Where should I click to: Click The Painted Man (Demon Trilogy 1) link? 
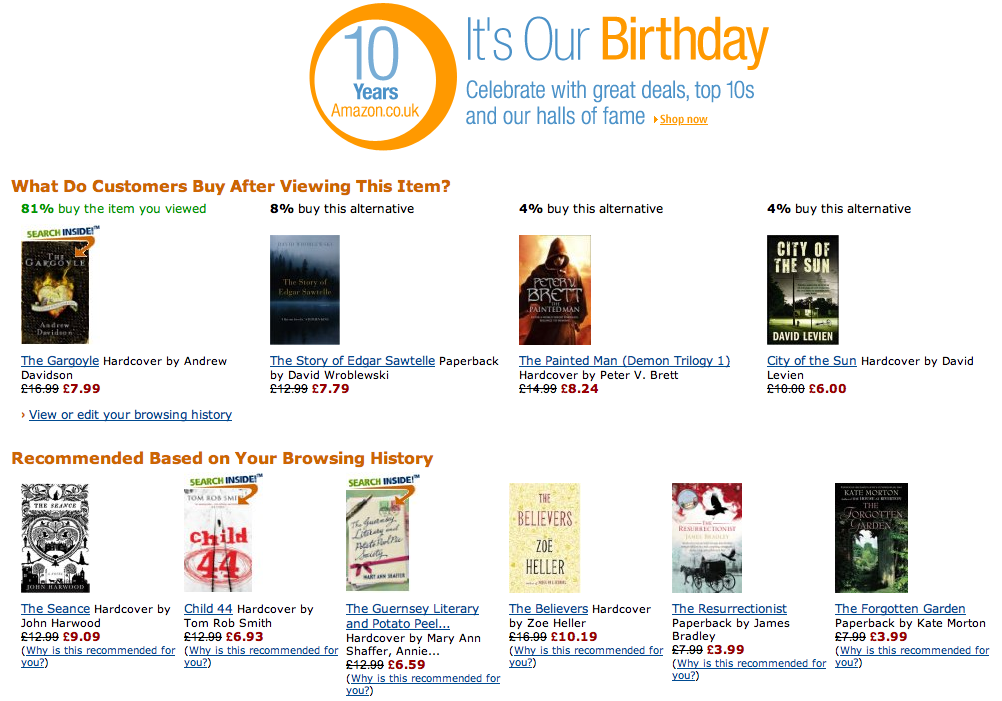click(x=624, y=361)
